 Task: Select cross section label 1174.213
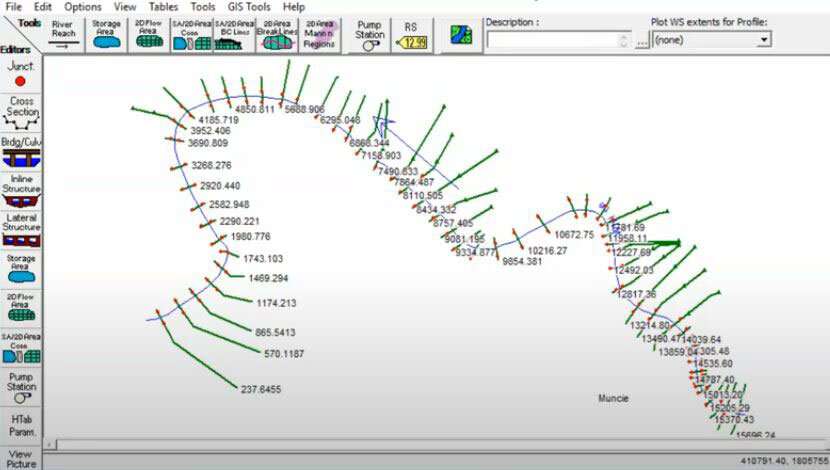click(276, 303)
